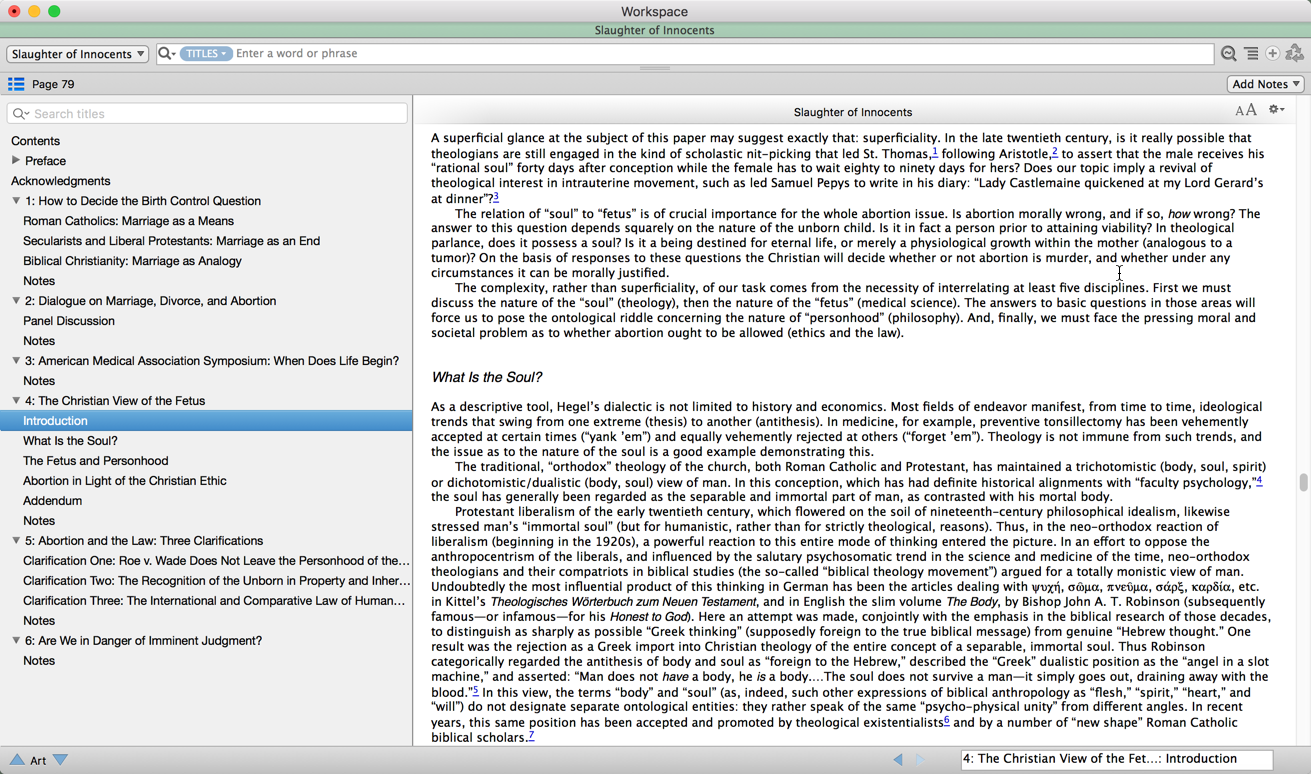Collapse chapter 2 Dialogue on Marriage
The width and height of the screenshot is (1311, 774).
[16, 301]
